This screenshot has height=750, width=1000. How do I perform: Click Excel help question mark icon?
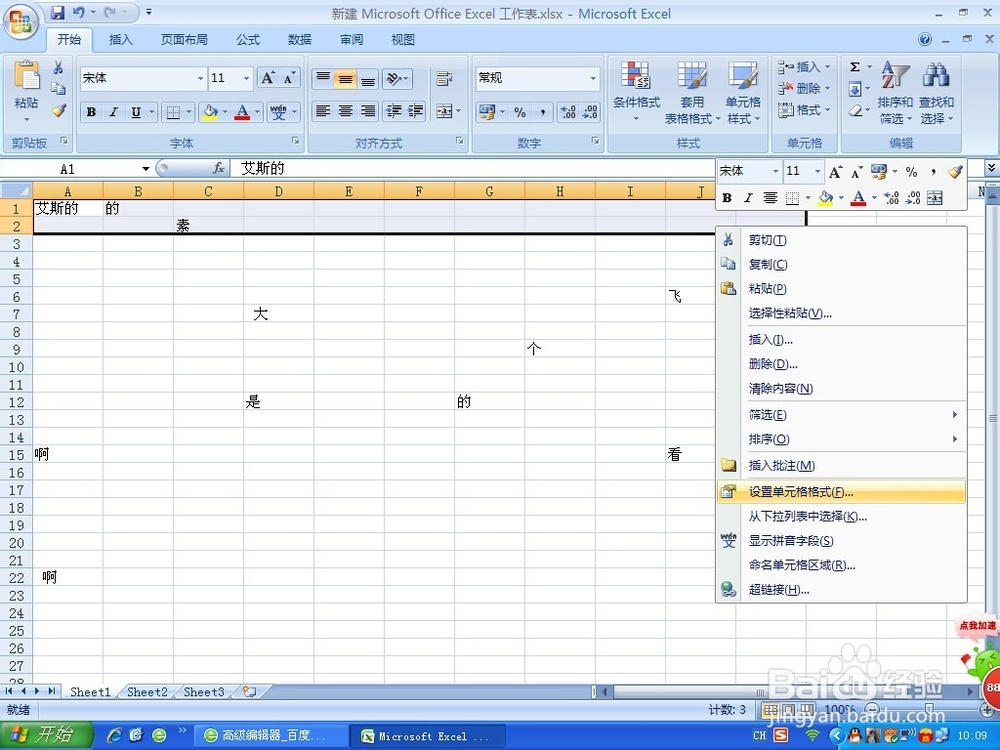click(925, 40)
